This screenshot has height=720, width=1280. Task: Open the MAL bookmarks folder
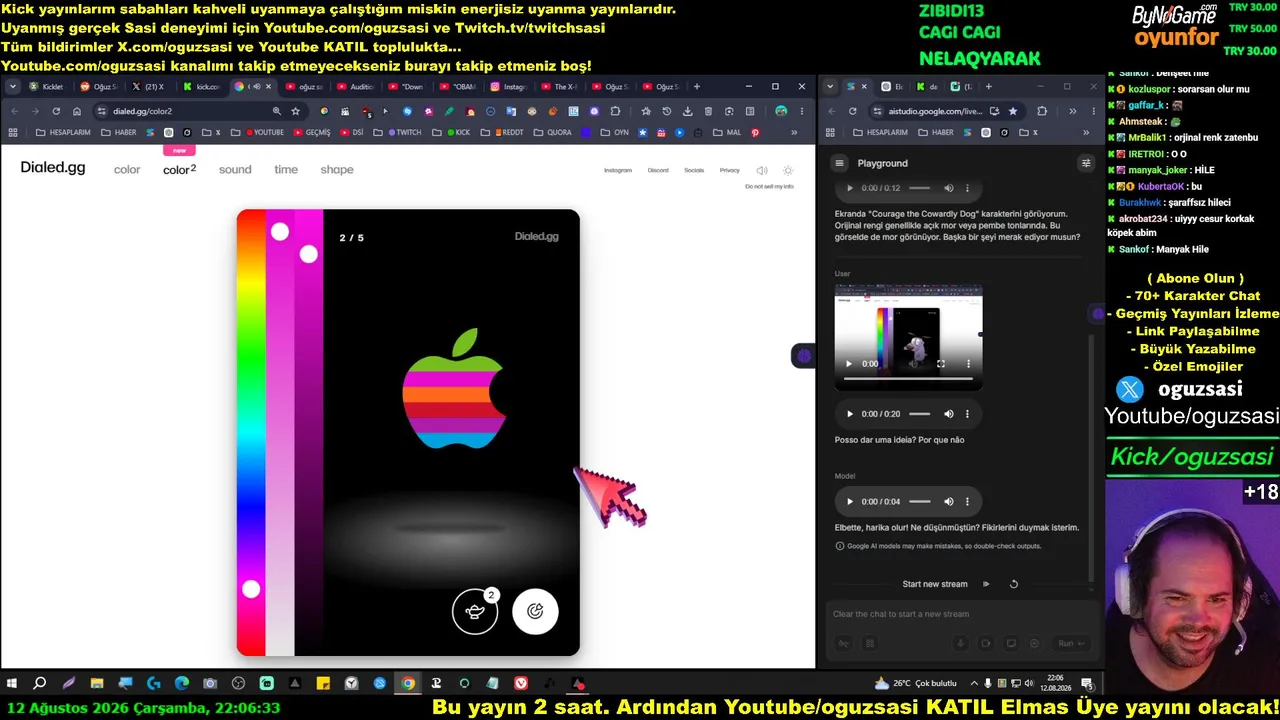pos(728,132)
